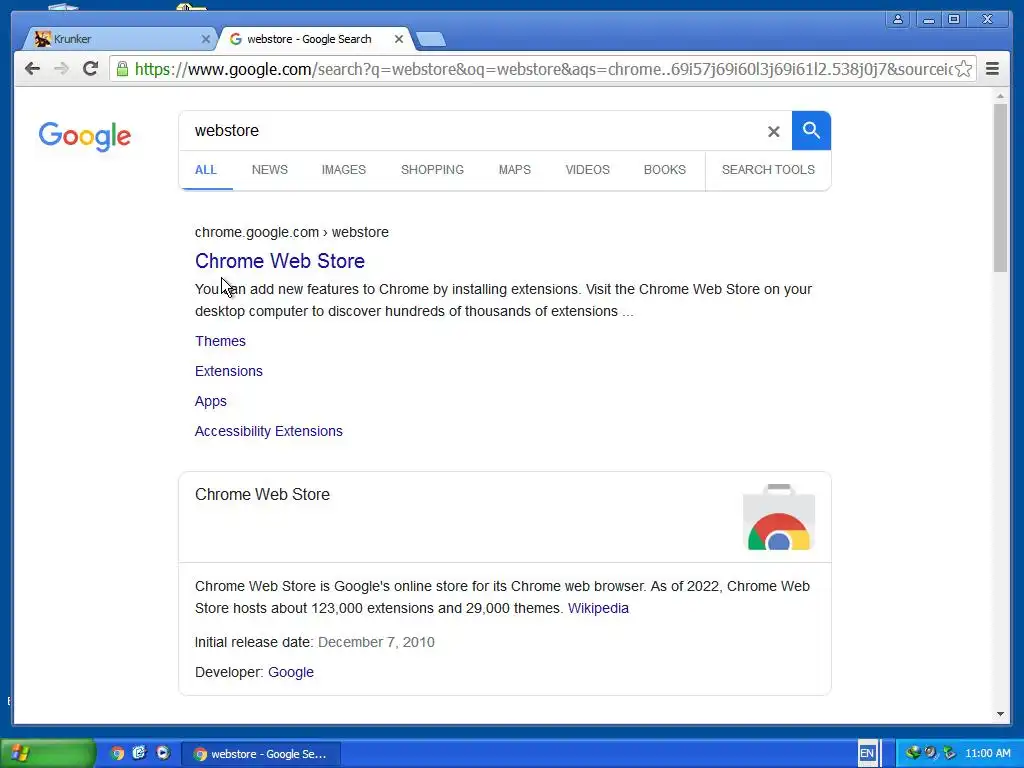Select the ALL search filter
The image size is (1024, 768).
[x=206, y=170]
